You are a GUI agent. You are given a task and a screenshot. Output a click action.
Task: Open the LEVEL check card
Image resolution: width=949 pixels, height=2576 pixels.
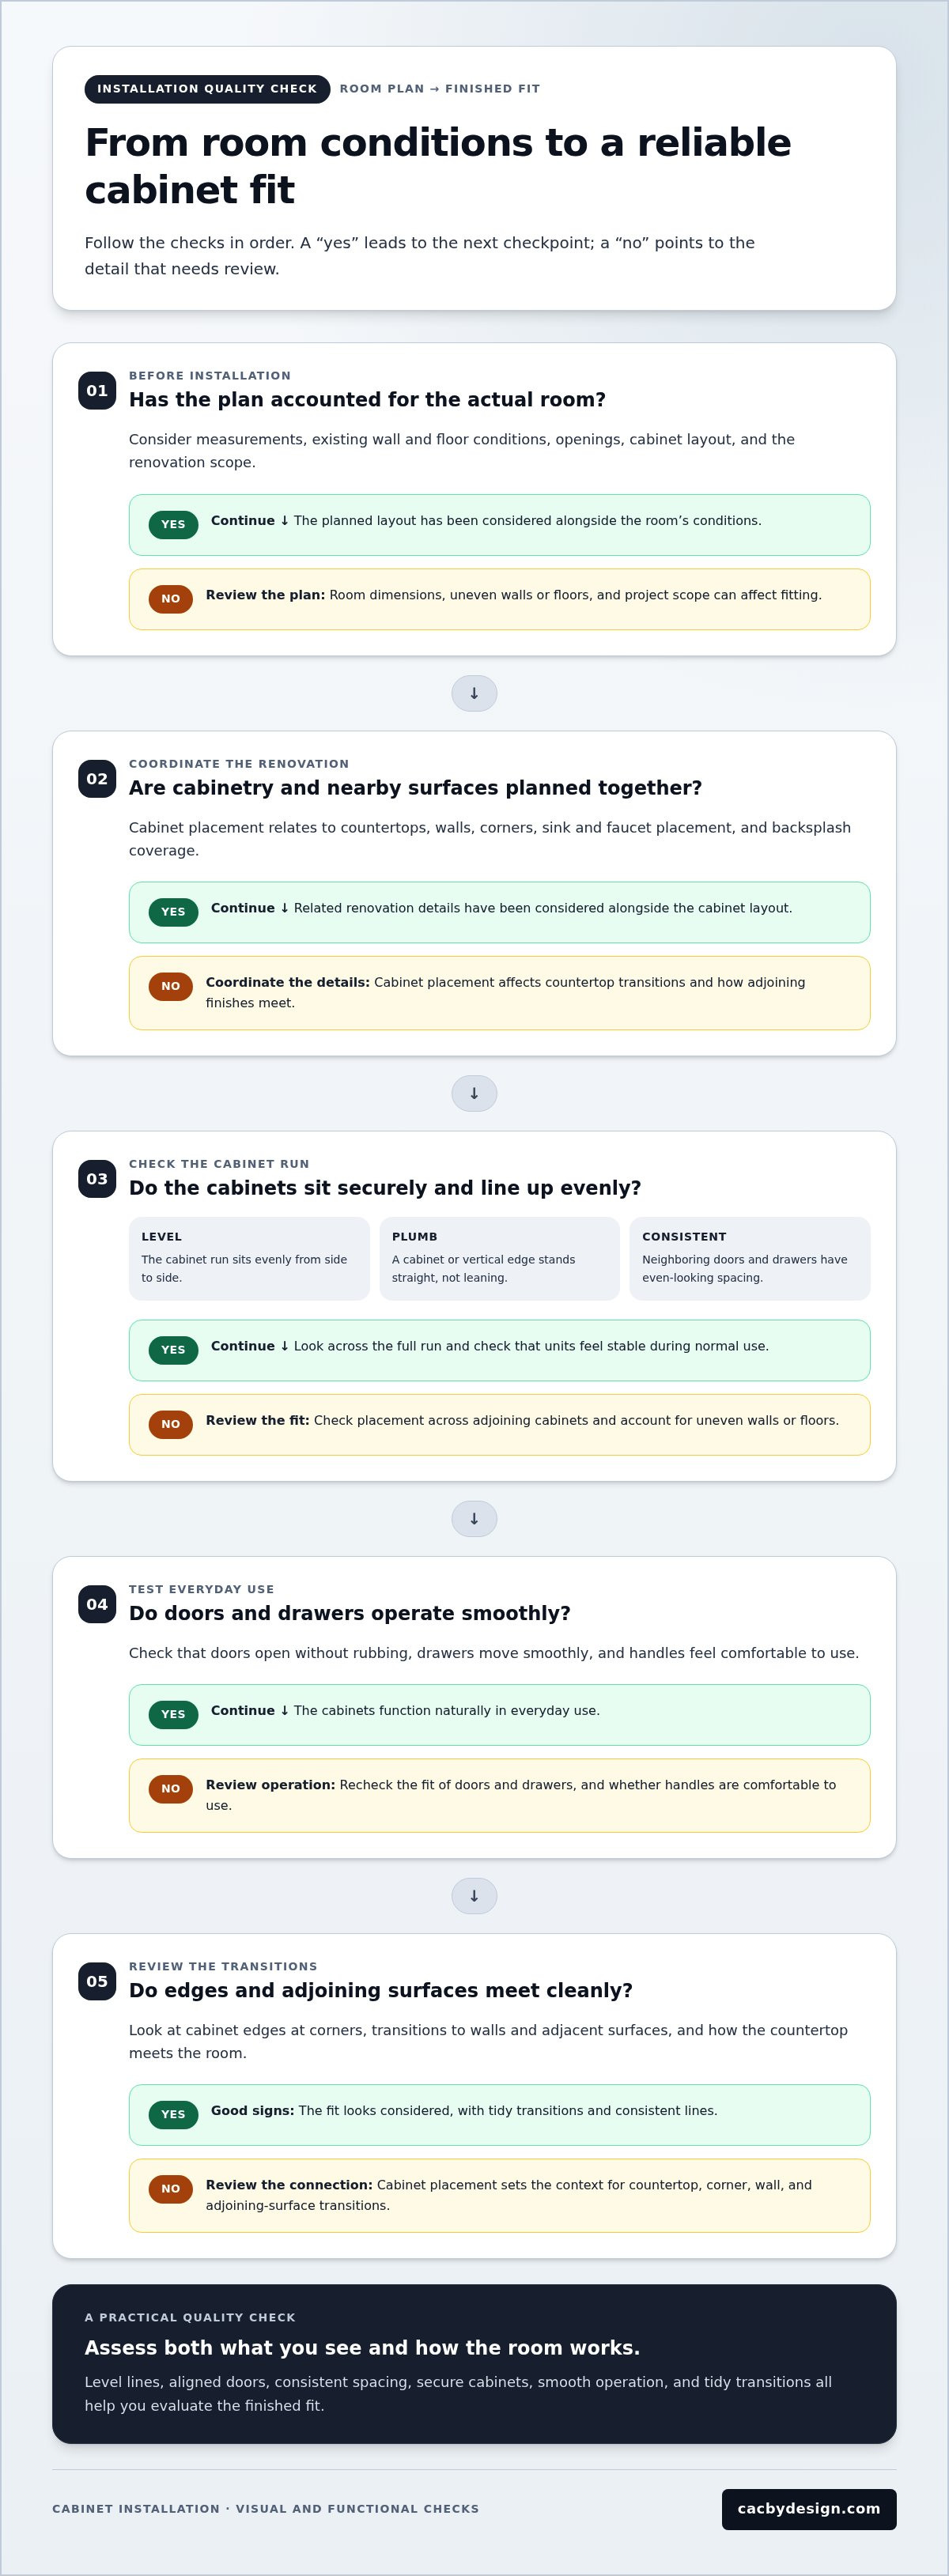[x=249, y=1258]
